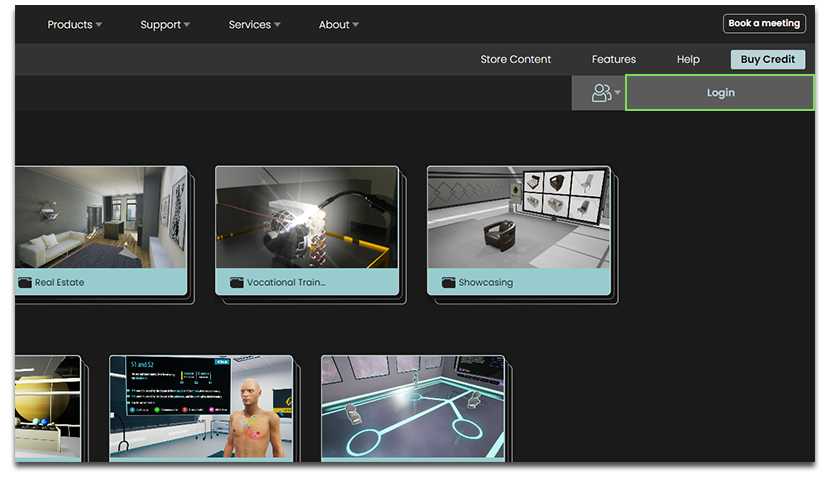Open the Showcasing furniture room thumbnail
Image resolution: width=830 pixels, height=481 pixels.
[x=519, y=217]
